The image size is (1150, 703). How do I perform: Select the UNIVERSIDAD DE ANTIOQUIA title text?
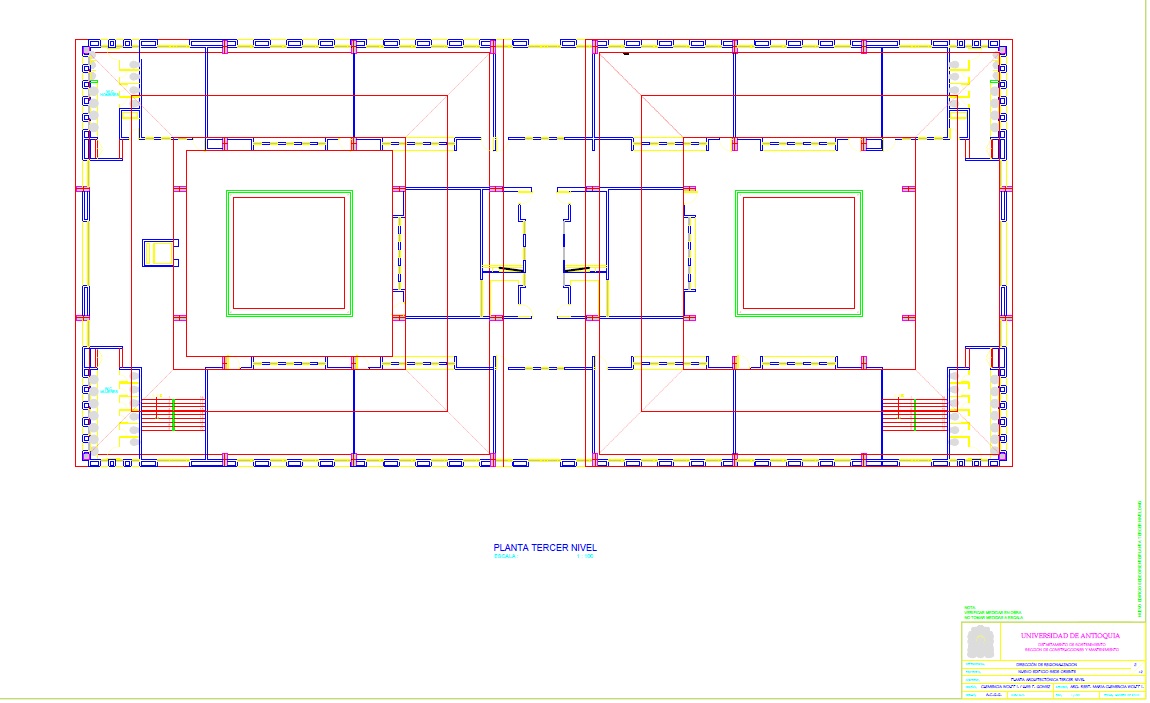(x=1069, y=636)
